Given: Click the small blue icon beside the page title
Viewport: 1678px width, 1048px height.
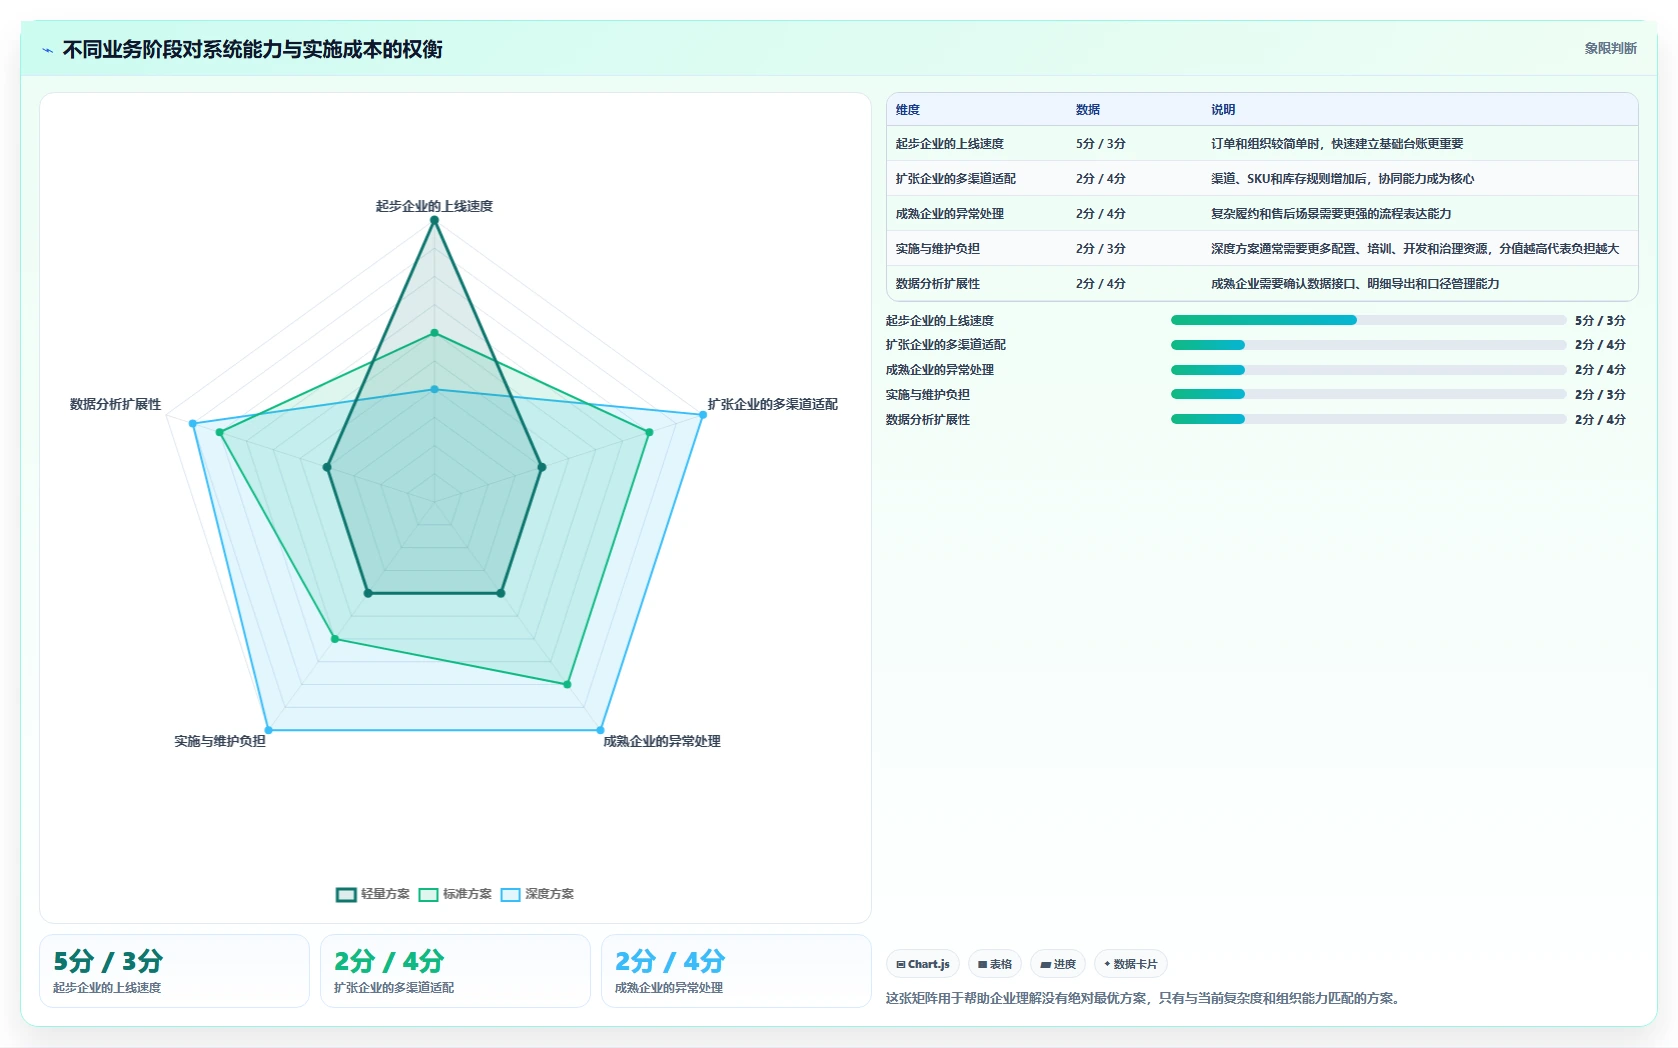Looking at the screenshot, I should tap(47, 50).
